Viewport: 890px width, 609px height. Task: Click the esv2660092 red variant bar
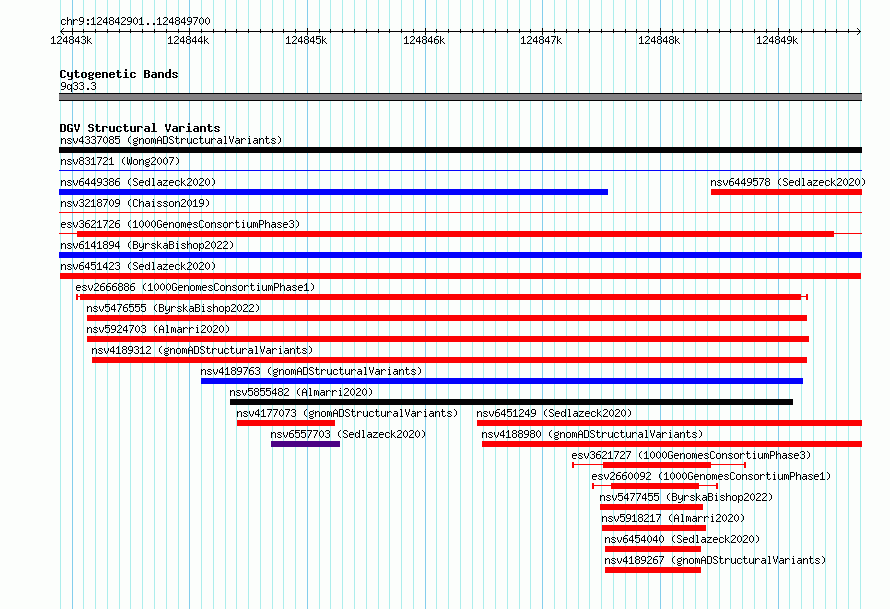coord(654,486)
